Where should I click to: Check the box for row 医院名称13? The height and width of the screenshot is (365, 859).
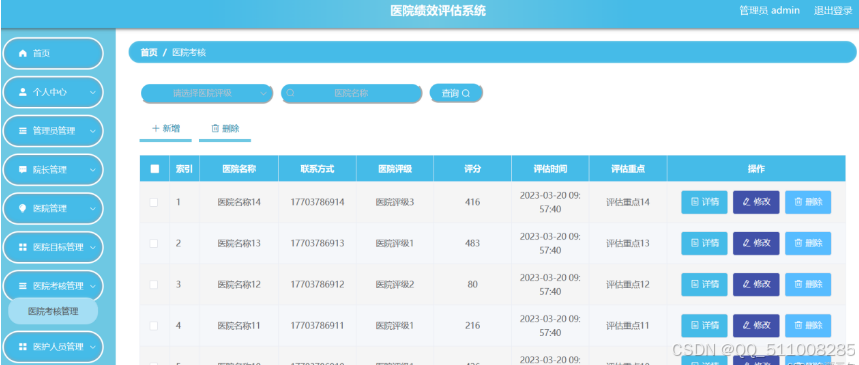pyautogui.click(x=154, y=243)
